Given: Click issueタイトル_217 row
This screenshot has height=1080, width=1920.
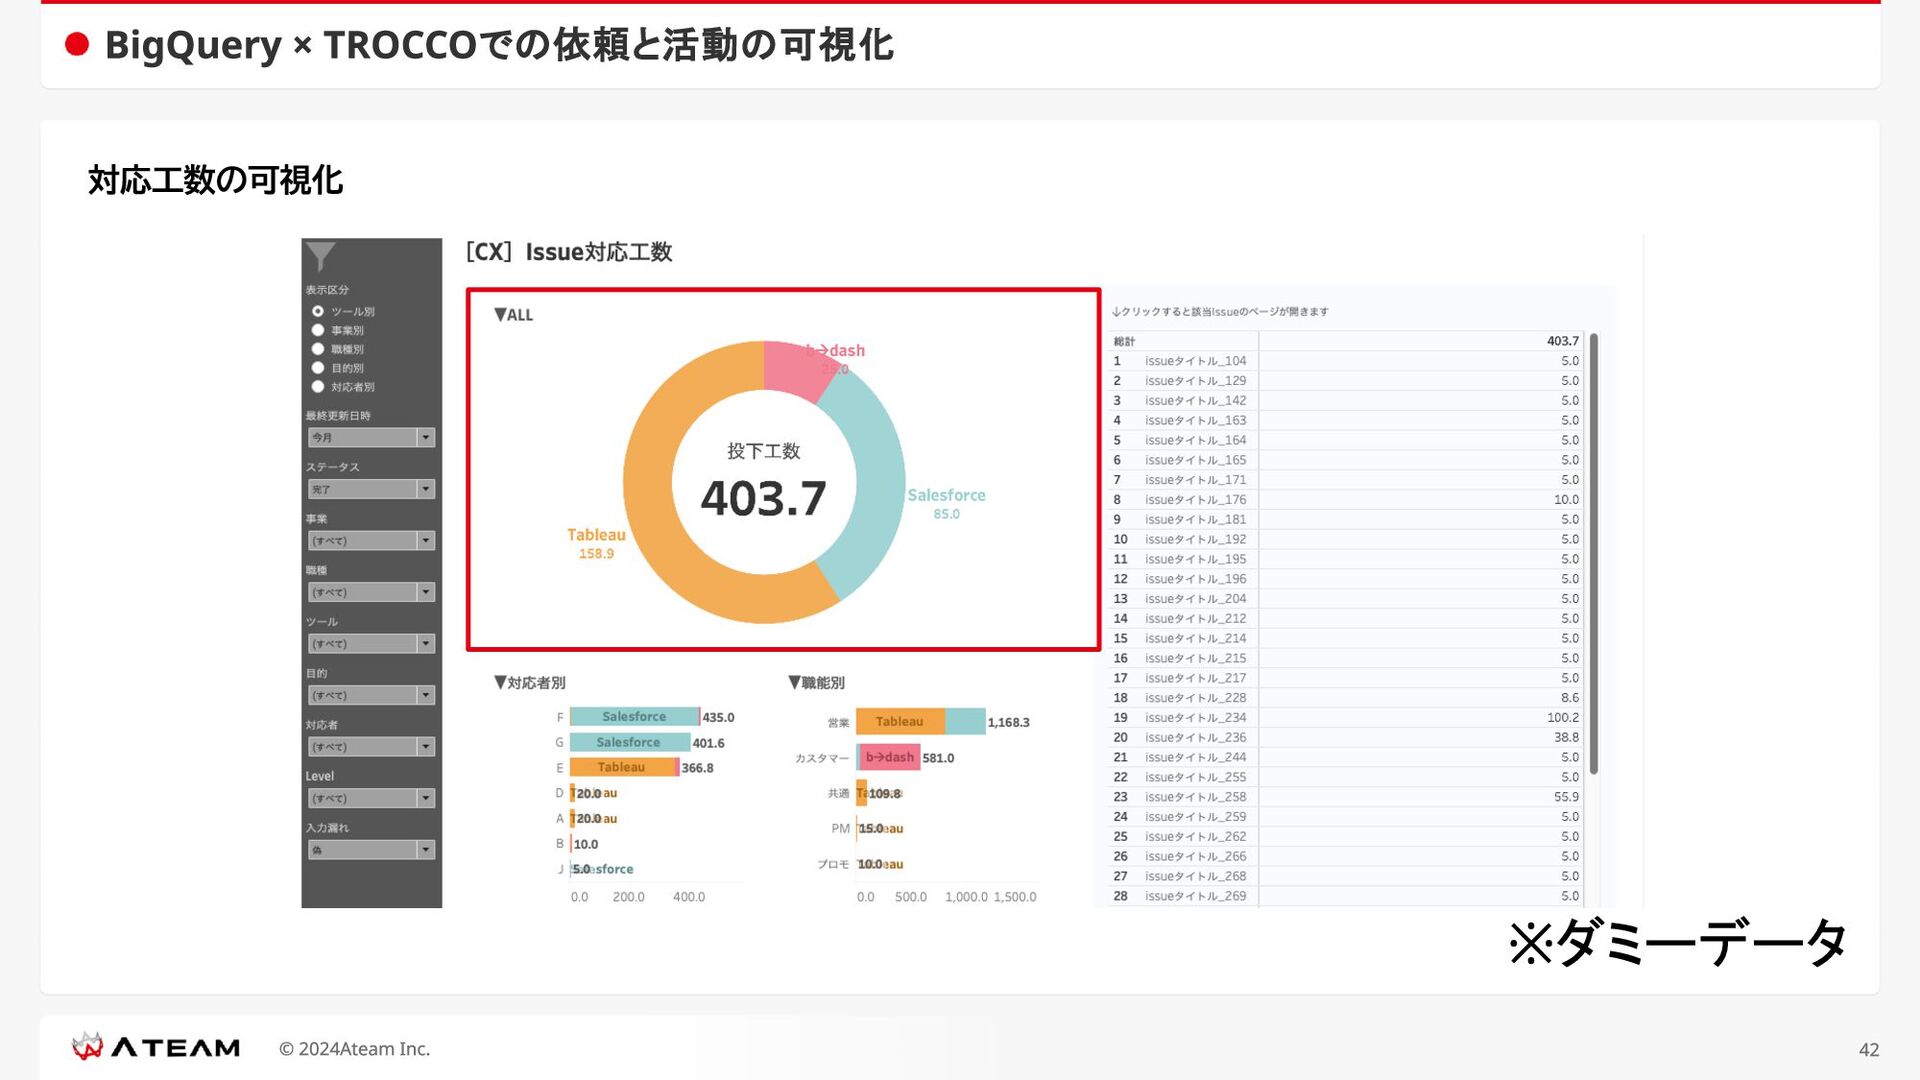Looking at the screenshot, I should coord(1346,678).
